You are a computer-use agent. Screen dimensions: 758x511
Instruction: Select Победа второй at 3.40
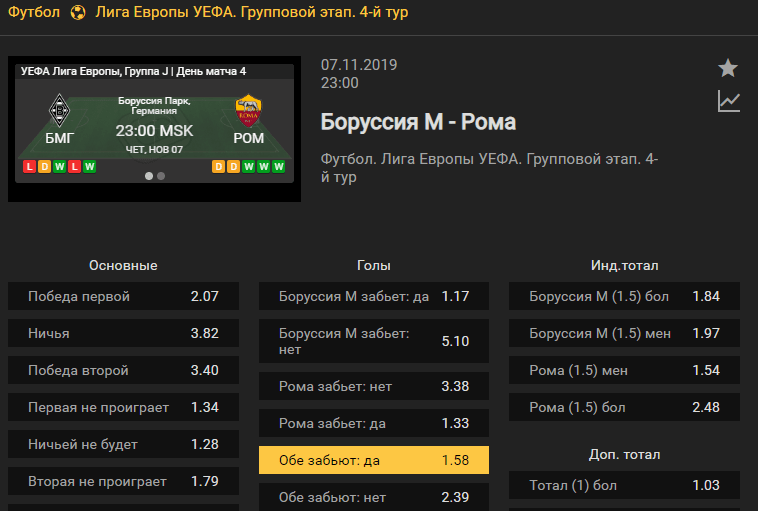123,370
